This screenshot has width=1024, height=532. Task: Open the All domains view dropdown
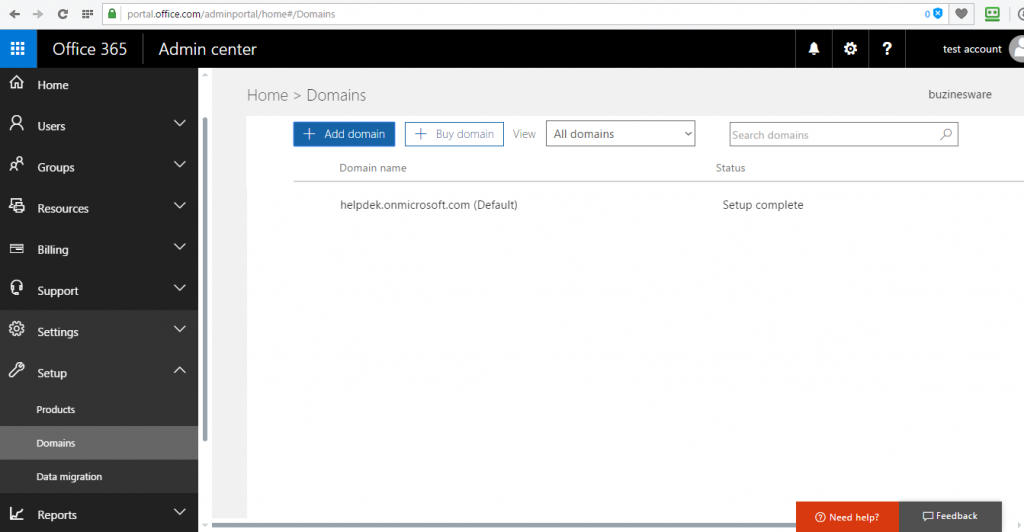(x=620, y=134)
